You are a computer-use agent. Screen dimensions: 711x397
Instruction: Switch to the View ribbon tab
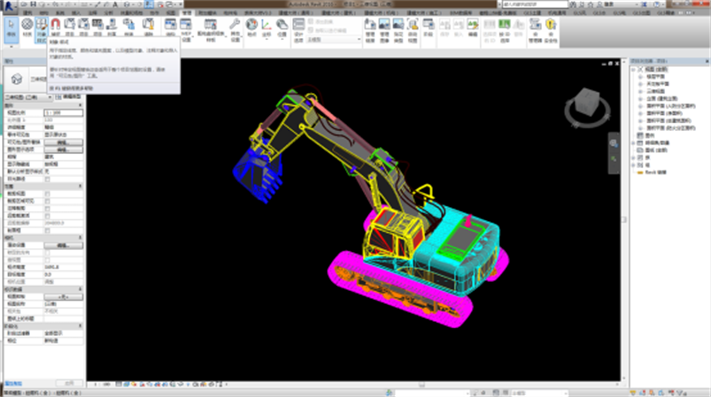pos(170,13)
